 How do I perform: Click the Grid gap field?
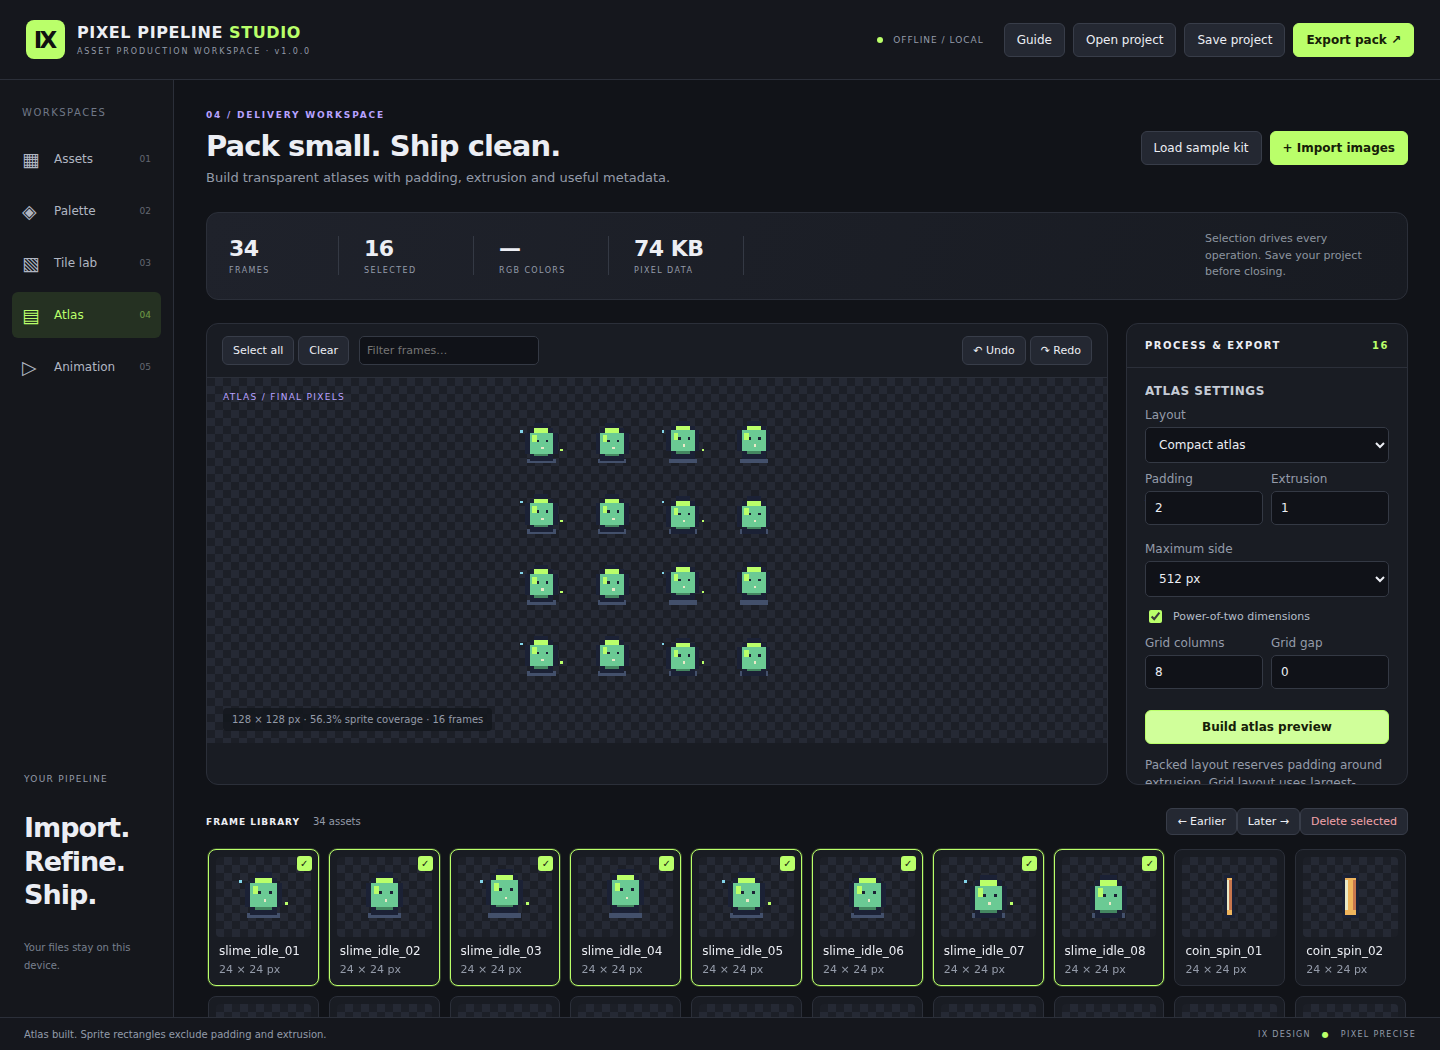tap(1329, 672)
